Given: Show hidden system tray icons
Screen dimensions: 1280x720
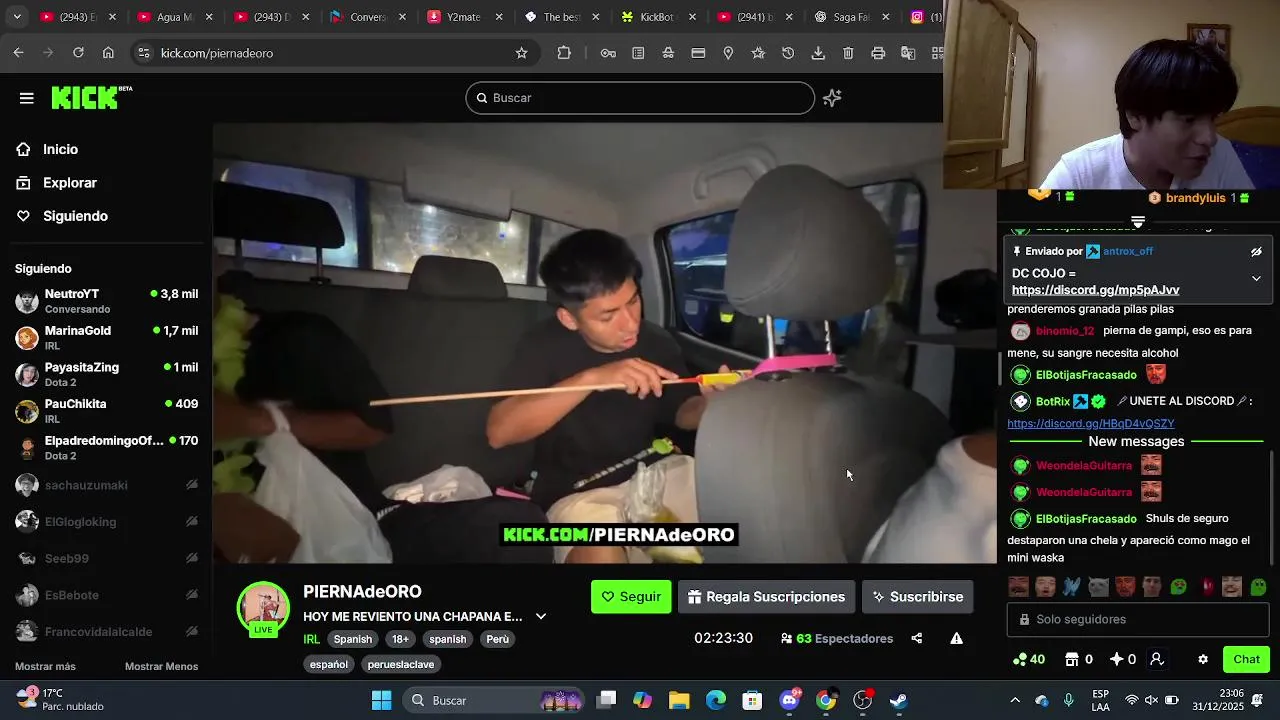Looking at the screenshot, I should tap(1015, 700).
